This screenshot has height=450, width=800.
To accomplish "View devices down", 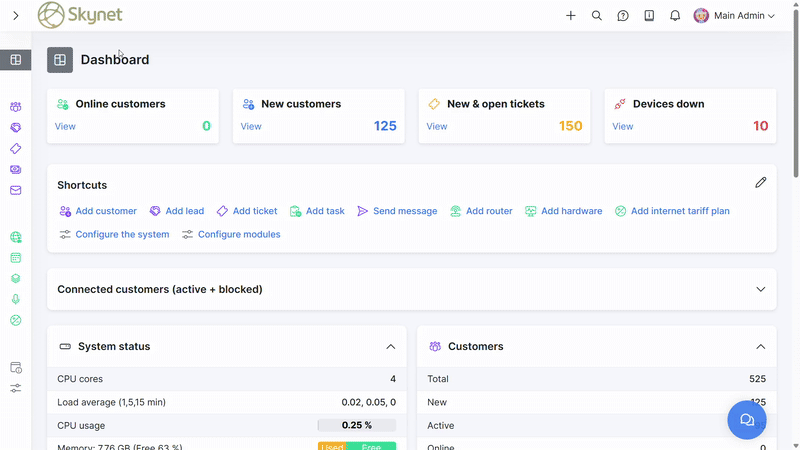I will pos(622,126).
